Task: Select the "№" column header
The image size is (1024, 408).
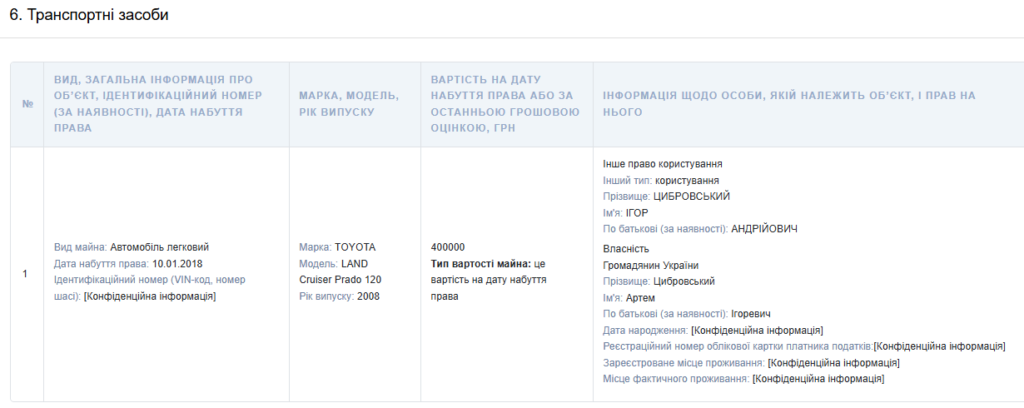Action: pos(26,104)
